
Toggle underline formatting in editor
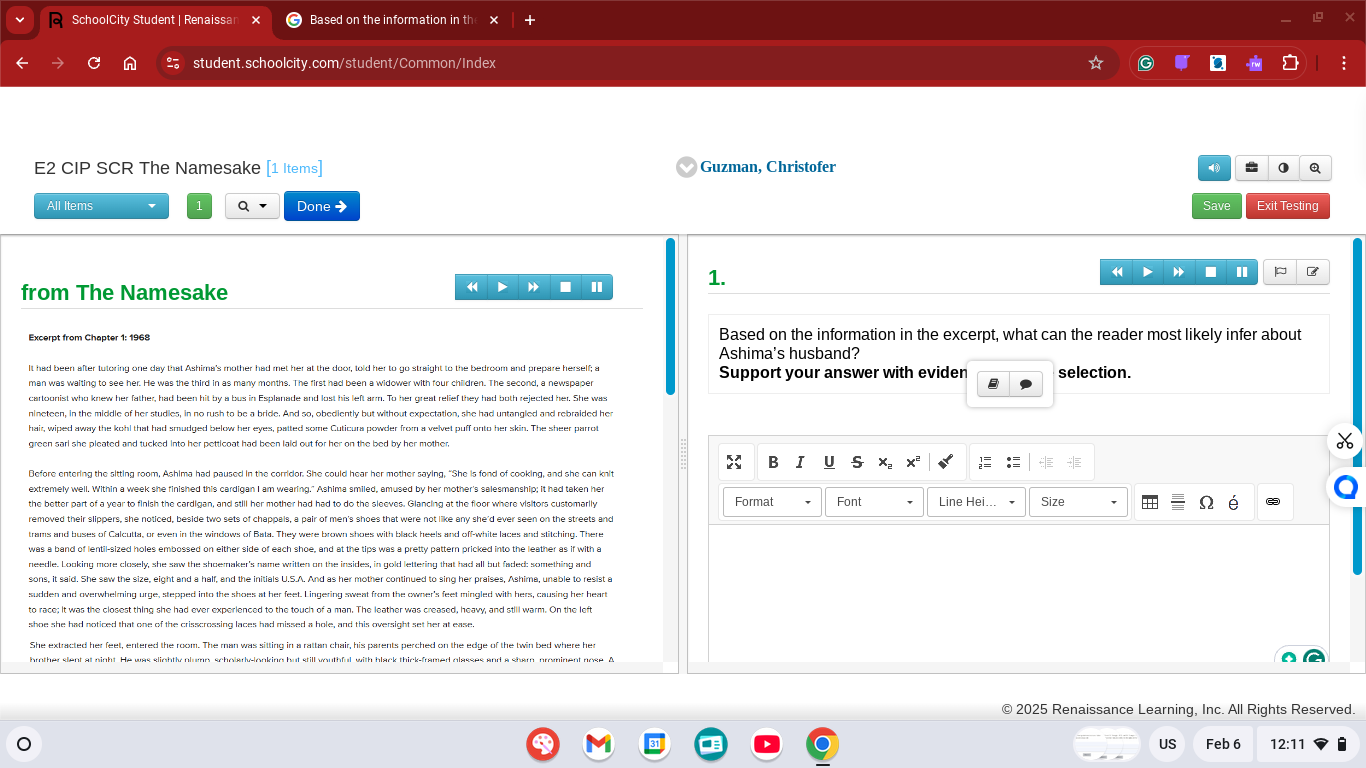tap(829, 462)
